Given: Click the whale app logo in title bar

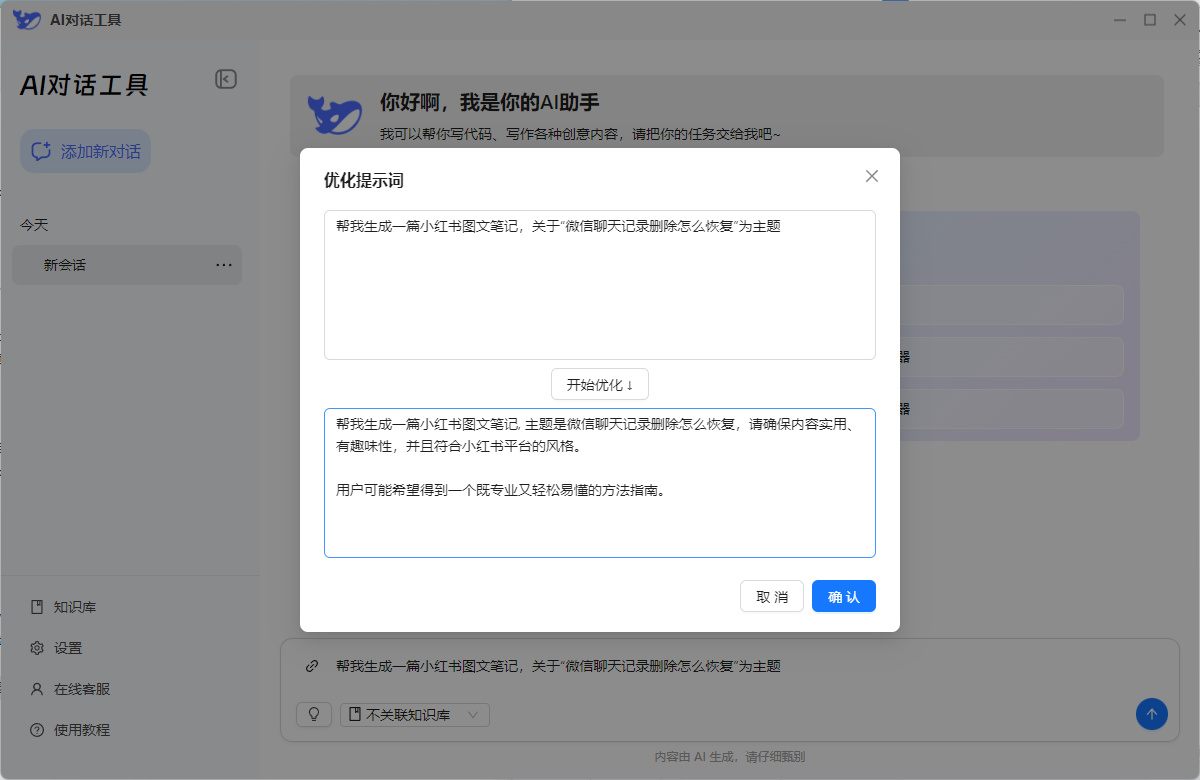Looking at the screenshot, I should (x=27, y=19).
